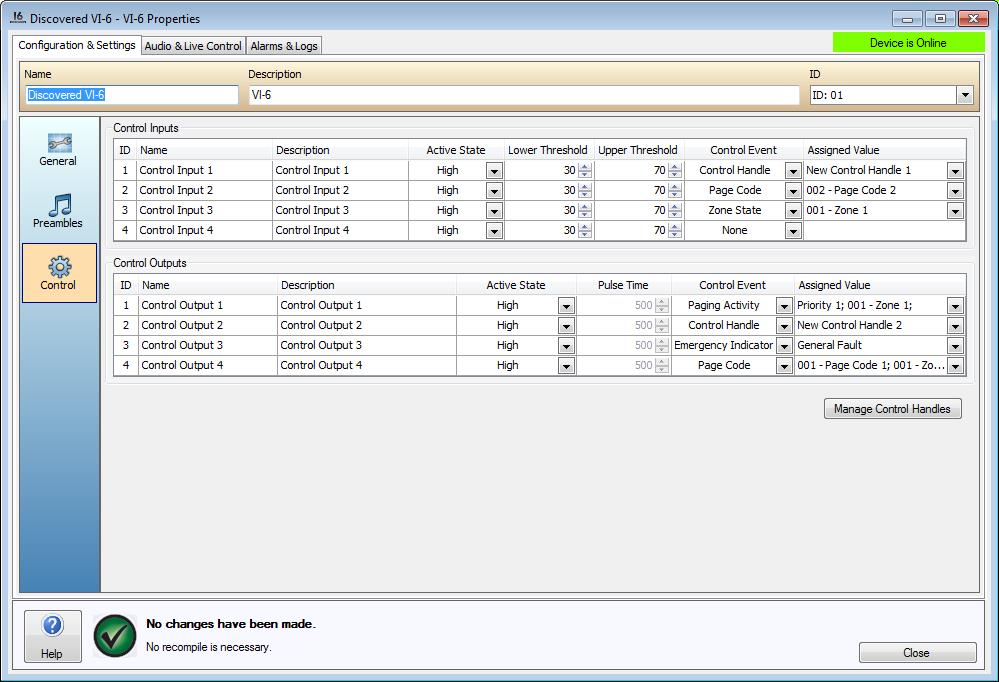Click the 'Zone State' control event
The width and height of the screenshot is (999, 682).
coord(735,210)
